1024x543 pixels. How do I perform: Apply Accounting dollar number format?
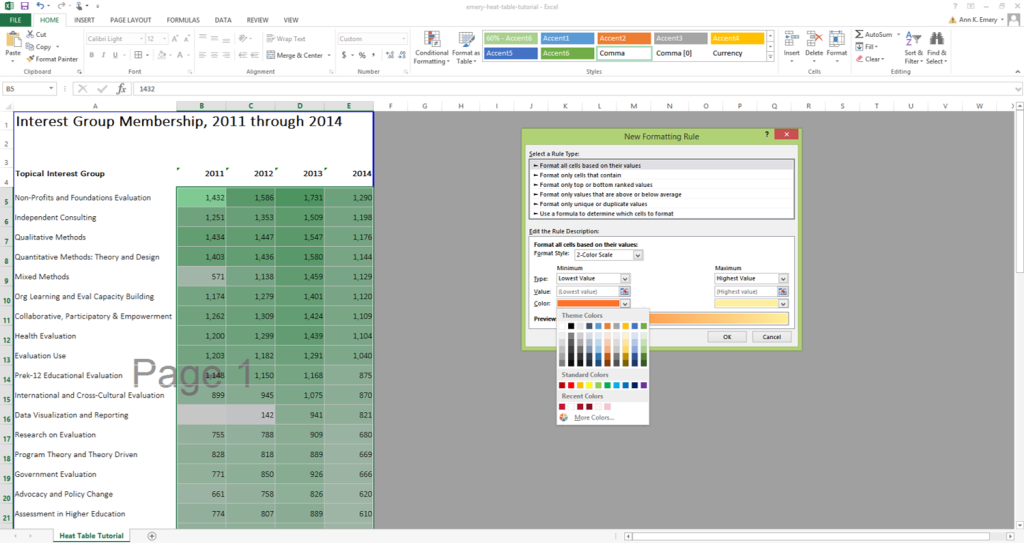344,55
